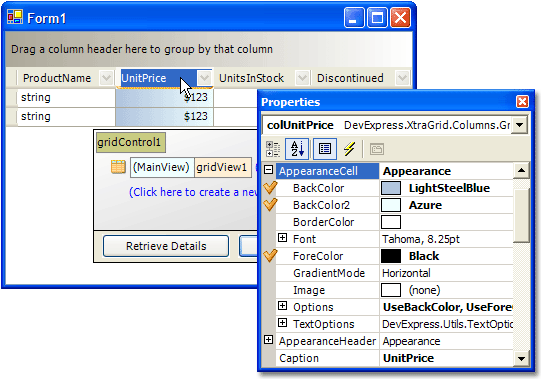The height and width of the screenshot is (379, 541).
Task: Click the BackColor2 checkmark indicator
Action: (270, 205)
